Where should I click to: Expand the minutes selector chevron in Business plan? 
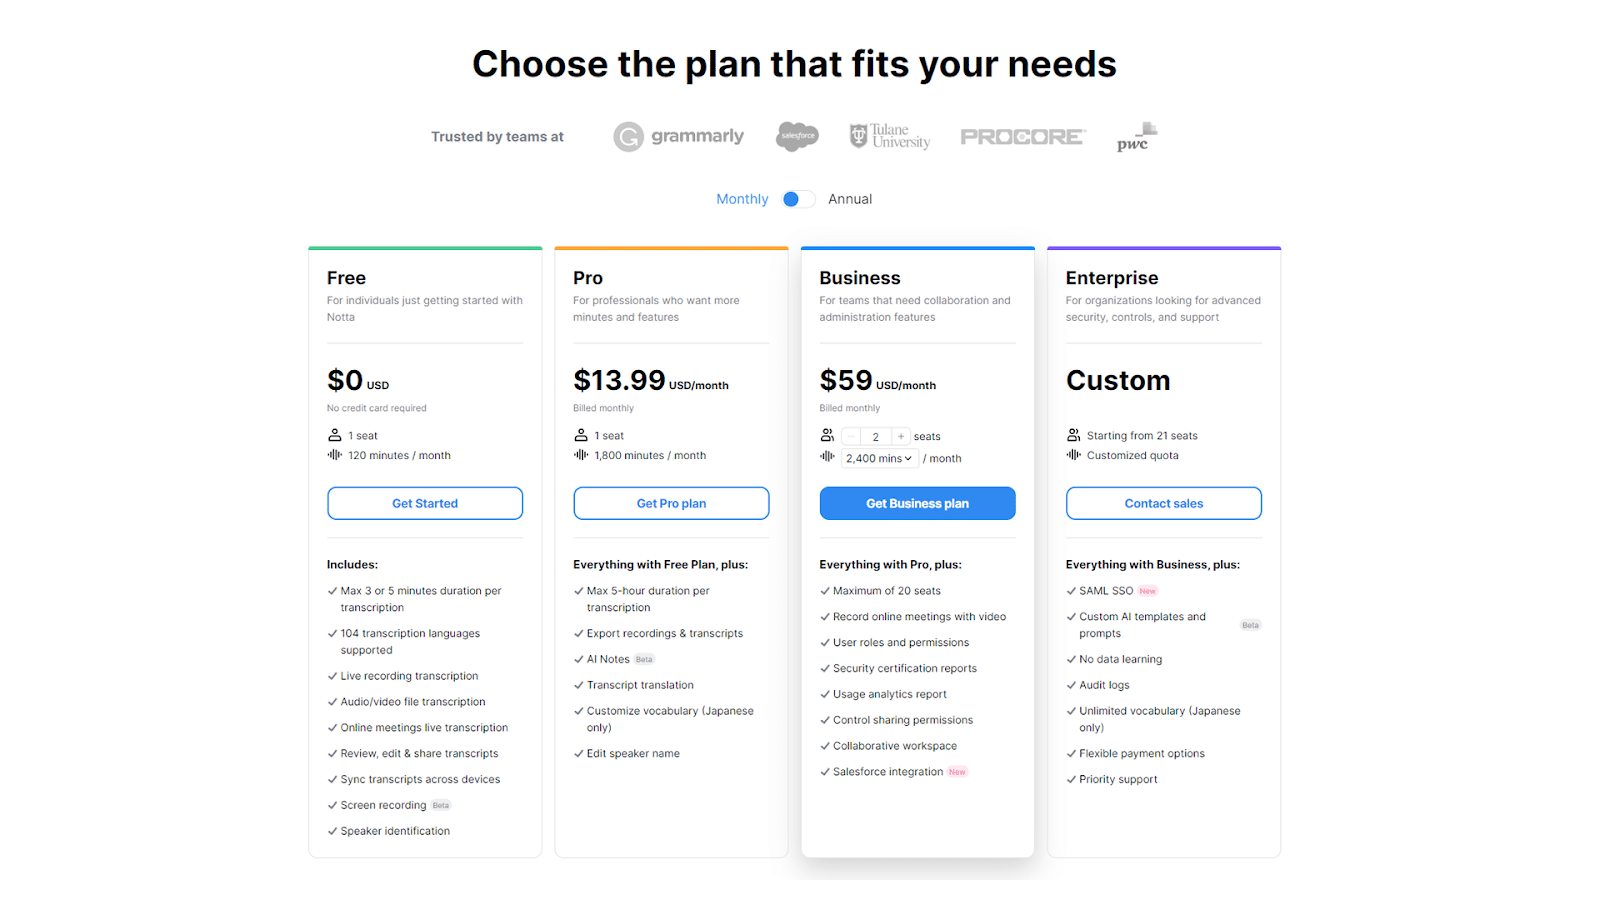tap(908, 457)
